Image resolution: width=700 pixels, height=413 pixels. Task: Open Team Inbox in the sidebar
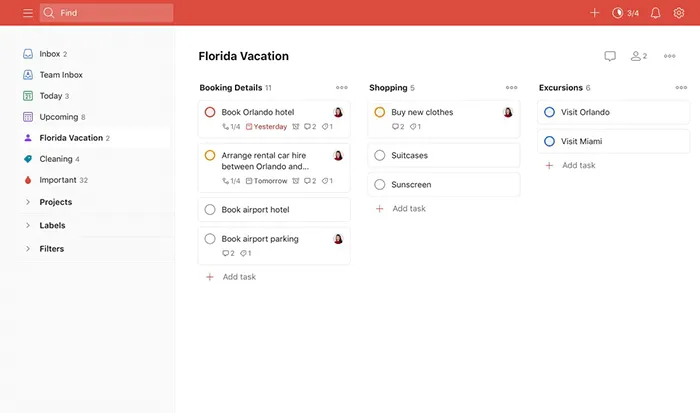click(x=95, y=75)
